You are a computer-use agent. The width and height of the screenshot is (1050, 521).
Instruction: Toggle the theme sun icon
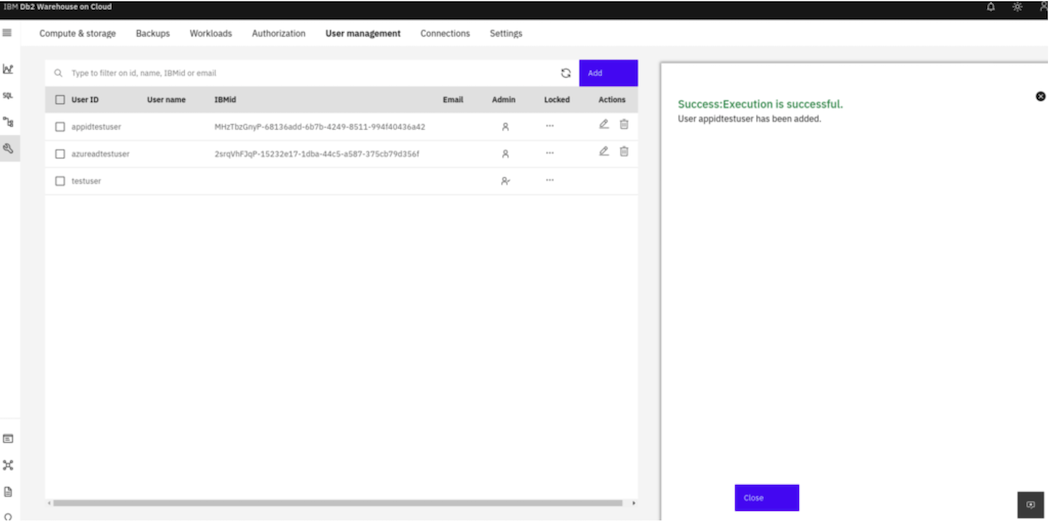coord(1017,7)
